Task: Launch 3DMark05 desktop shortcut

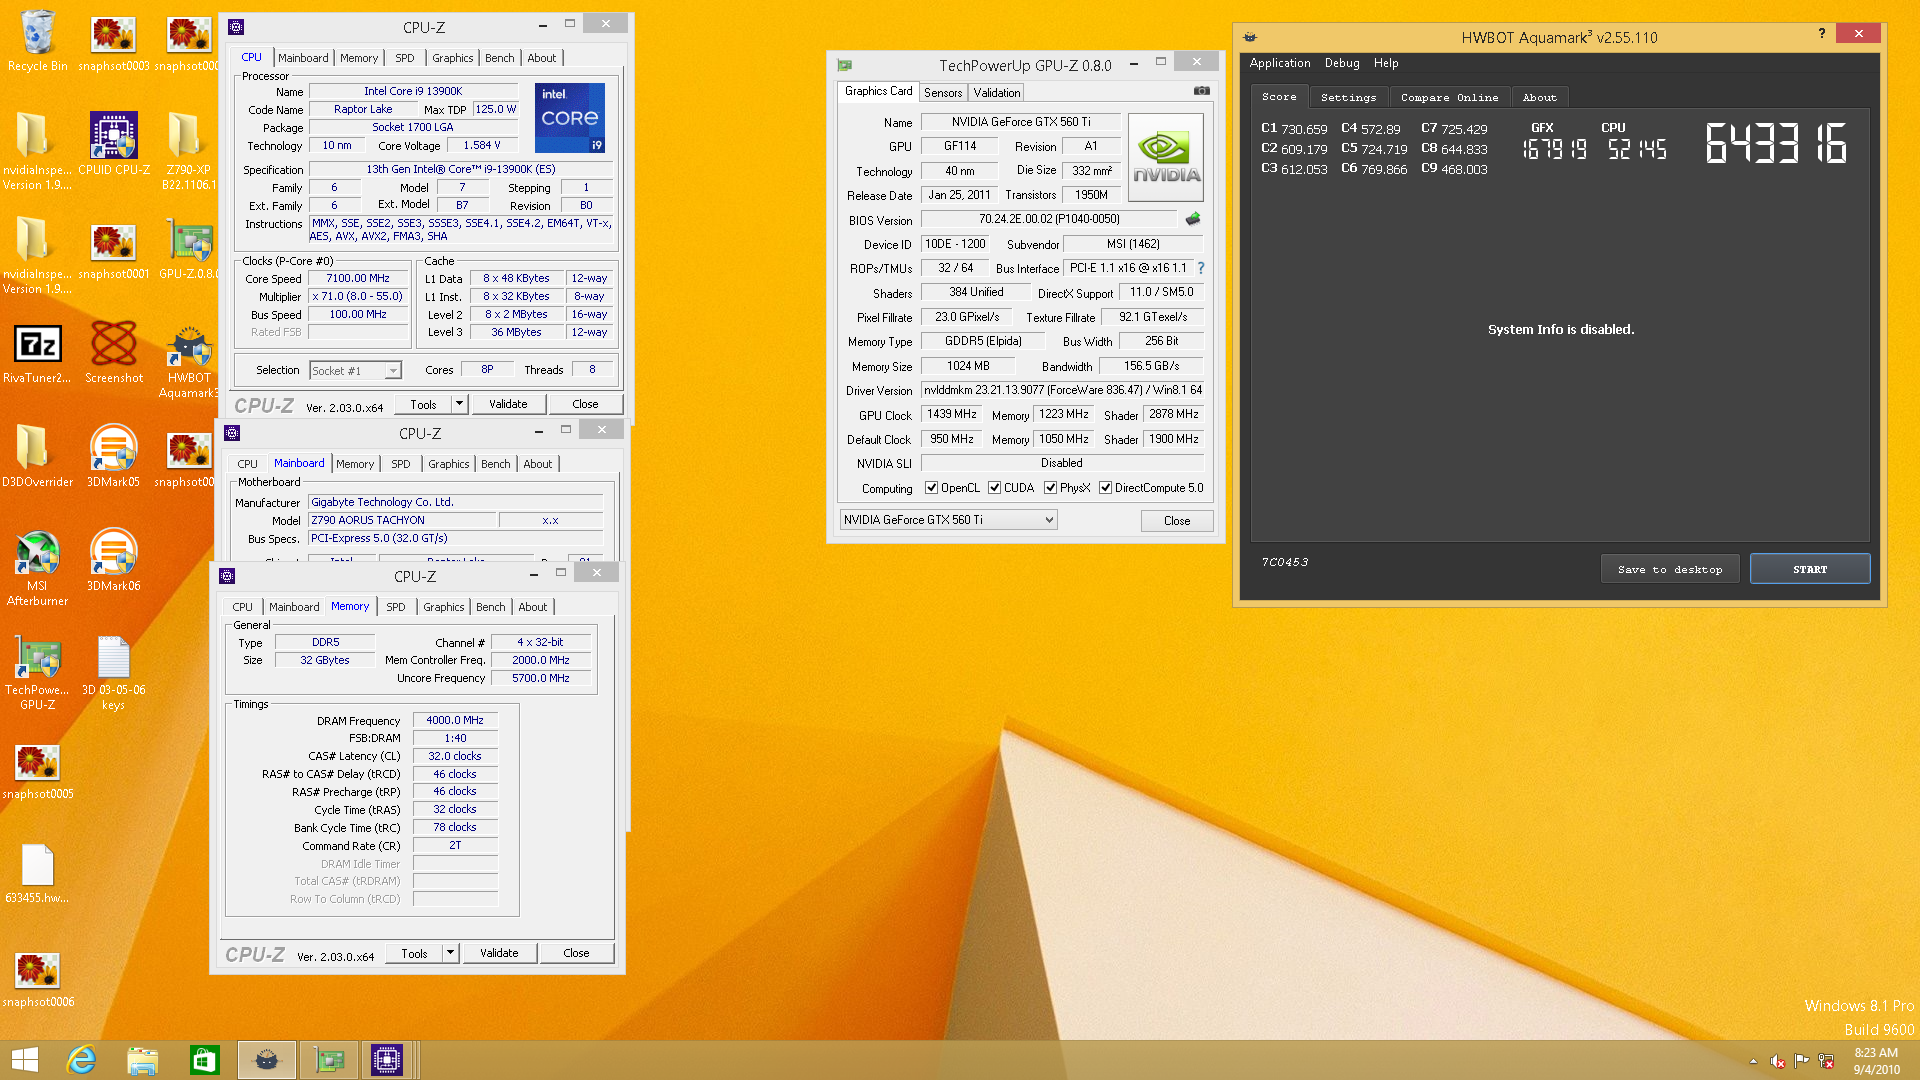Action: coord(114,456)
